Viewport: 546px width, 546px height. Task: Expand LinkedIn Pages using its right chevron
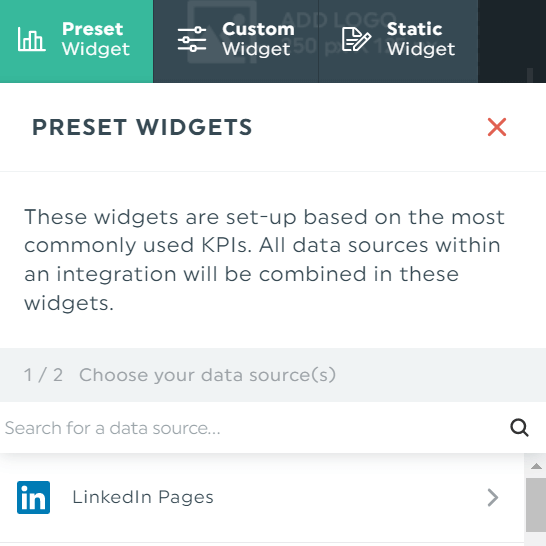pos(493,497)
